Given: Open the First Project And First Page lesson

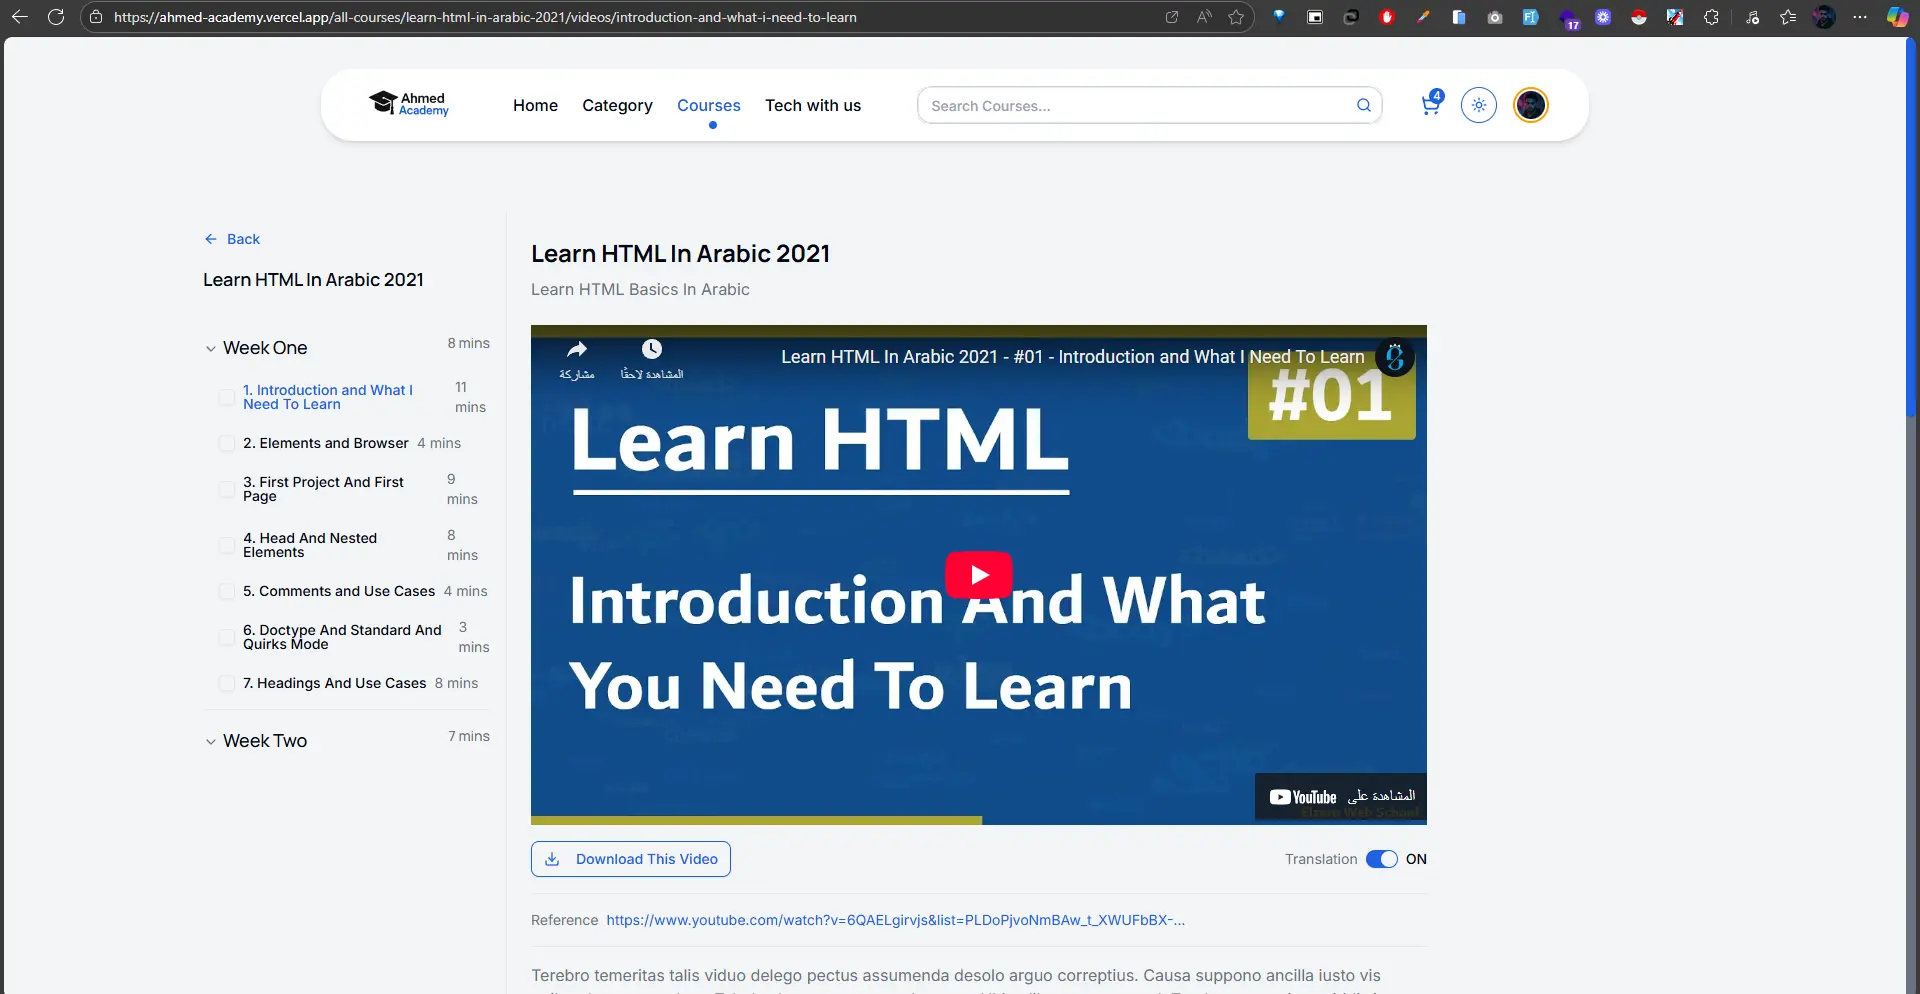Looking at the screenshot, I should (323, 489).
